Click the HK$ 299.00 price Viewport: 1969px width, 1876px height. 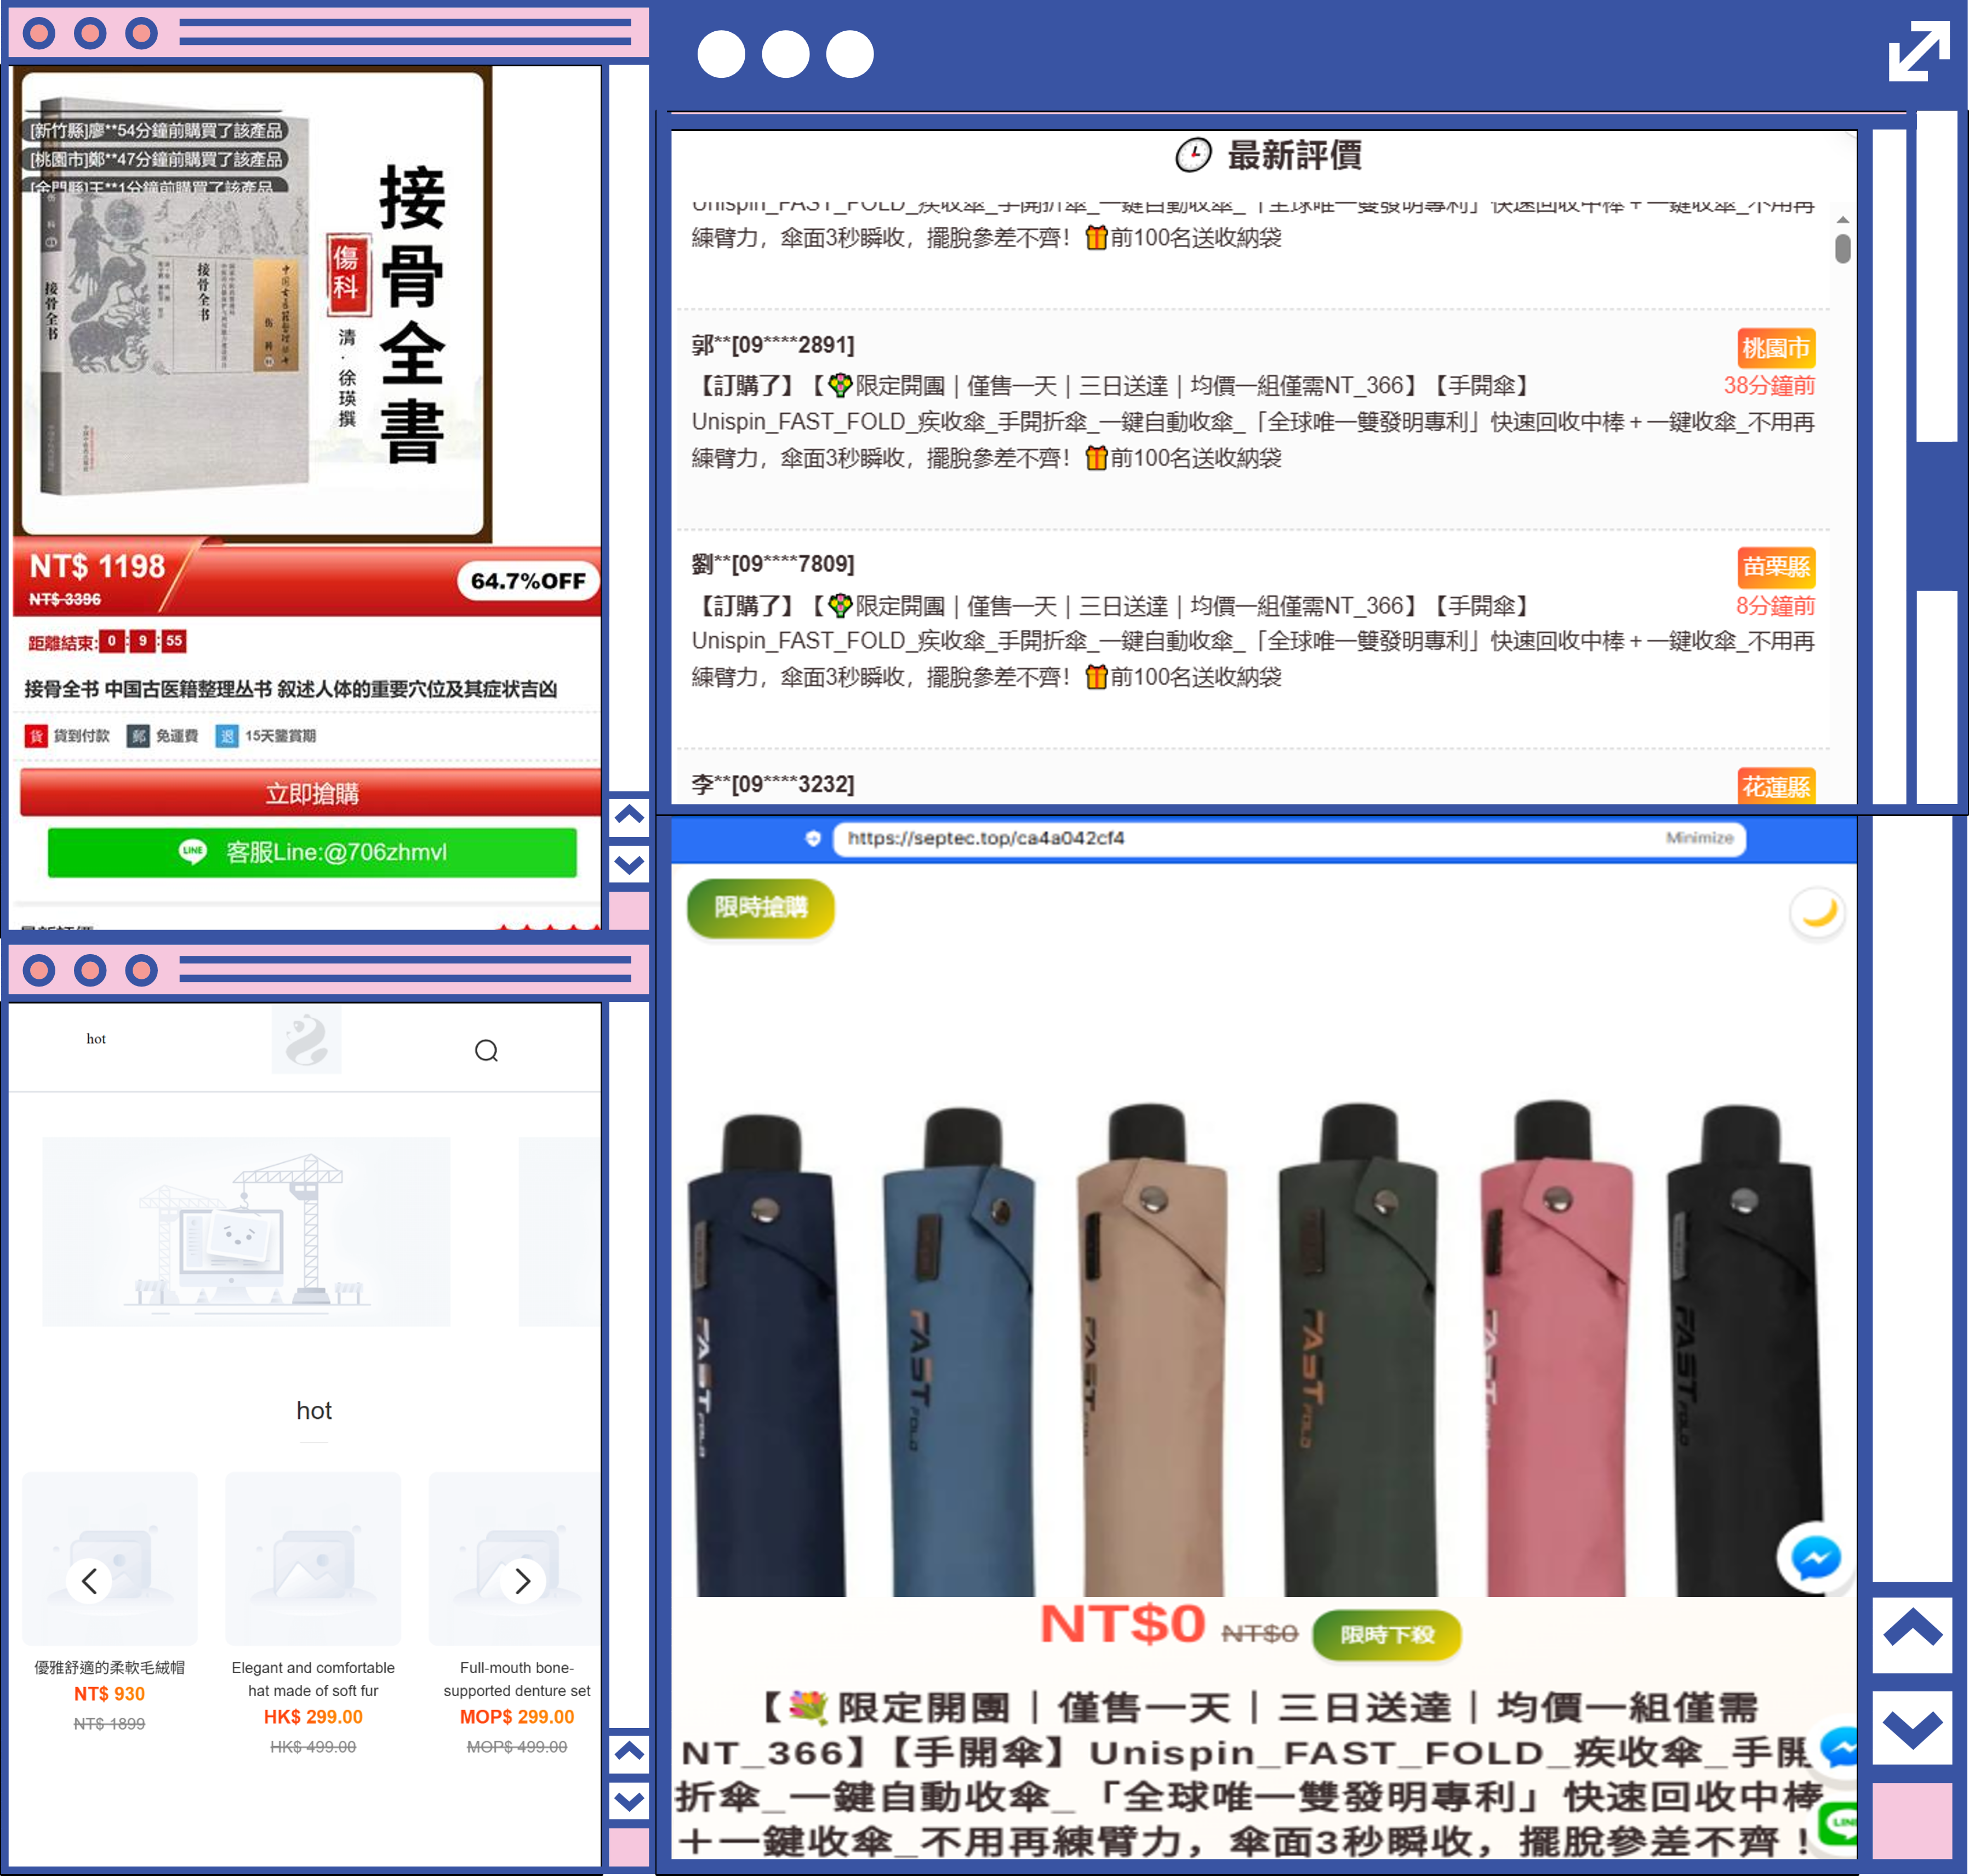(313, 1717)
